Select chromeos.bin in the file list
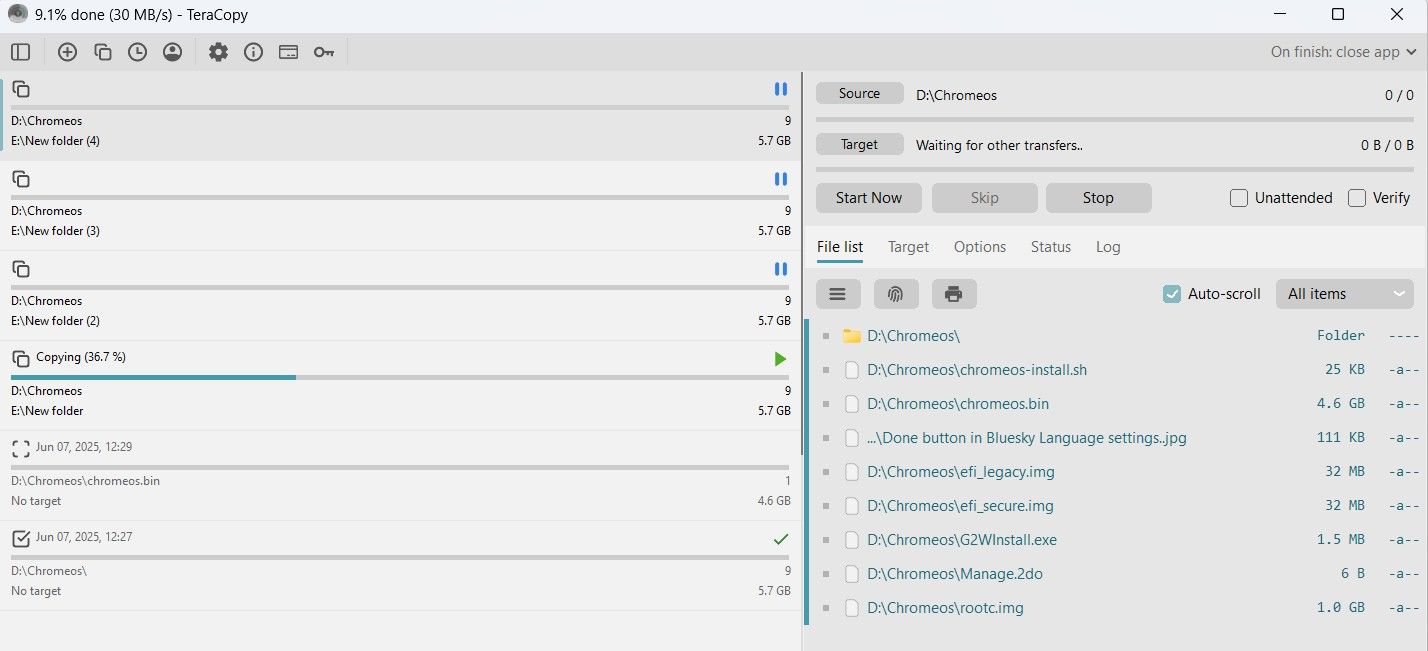 click(x=958, y=404)
